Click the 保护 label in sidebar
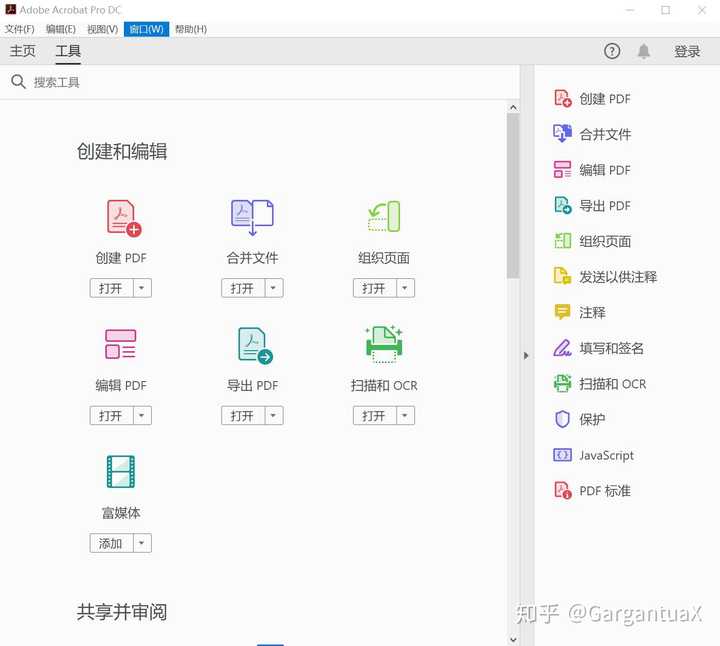The height and width of the screenshot is (646, 720). (x=592, y=419)
